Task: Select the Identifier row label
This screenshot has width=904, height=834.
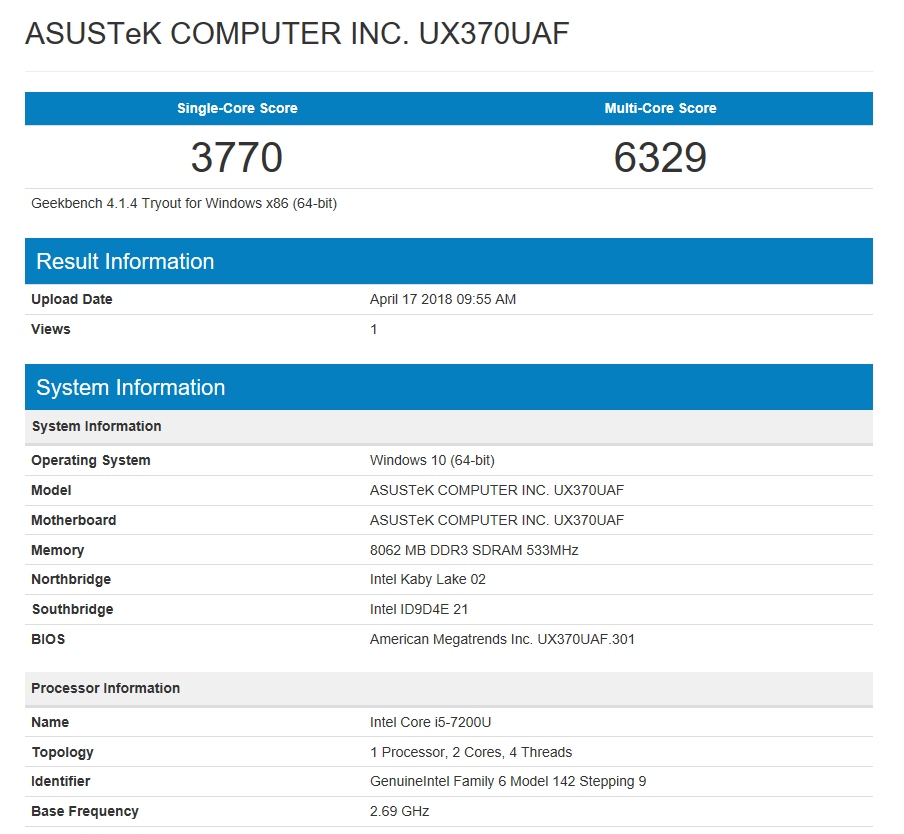Action: click(61, 782)
